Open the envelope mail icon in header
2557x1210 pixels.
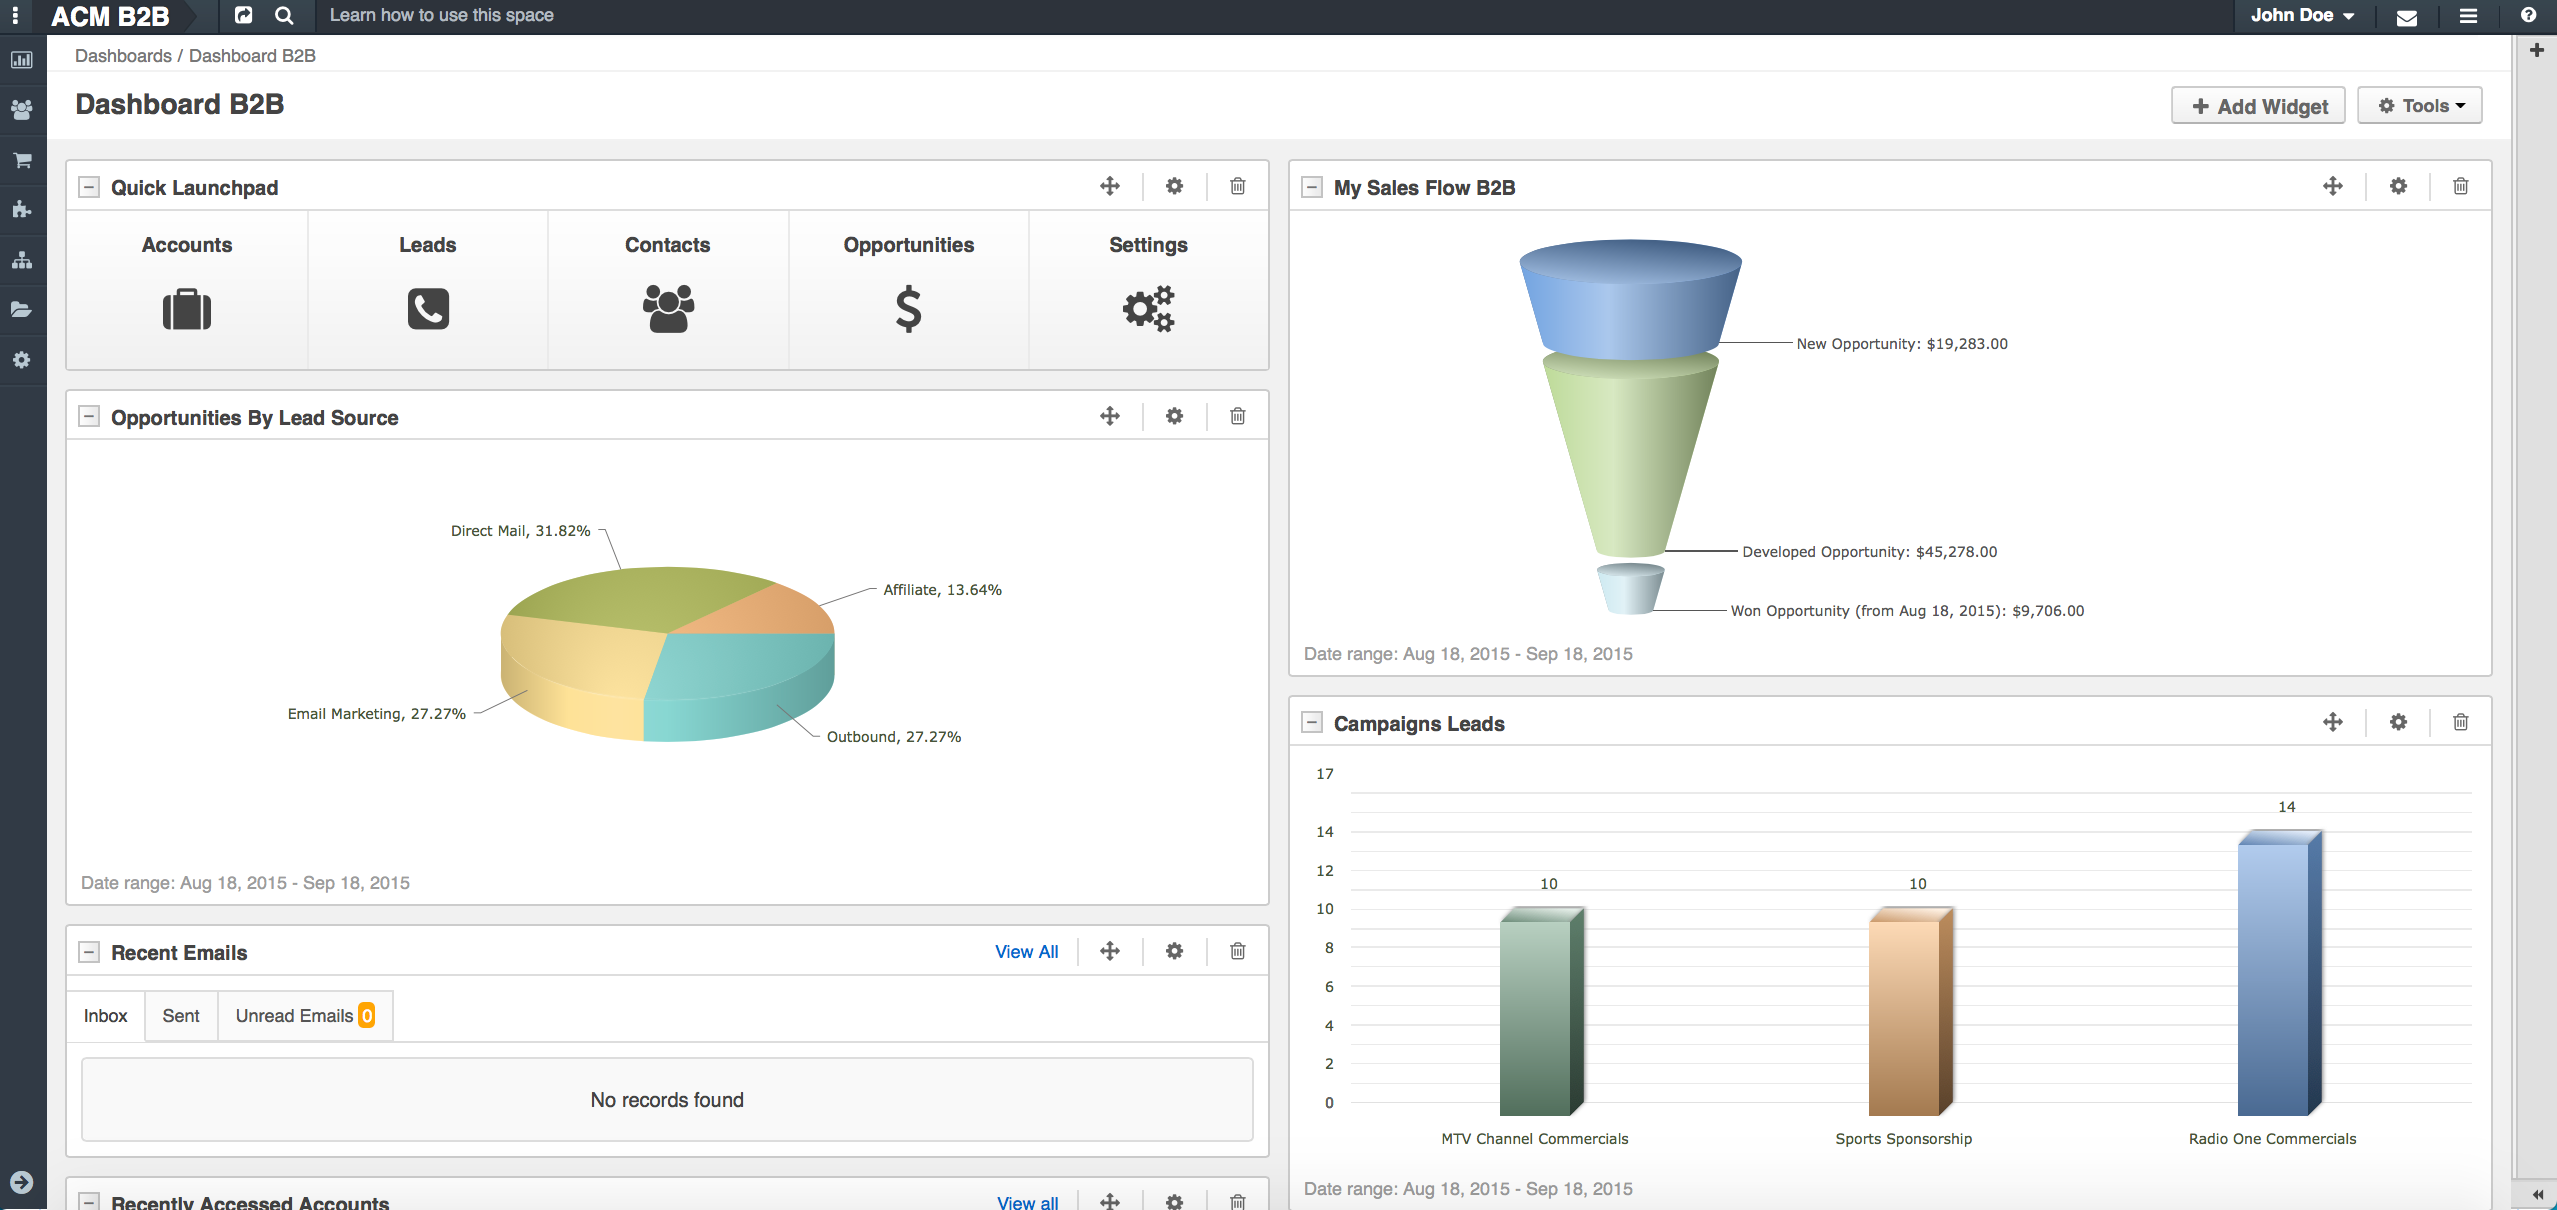pyautogui.click(x=2407, y=17)
